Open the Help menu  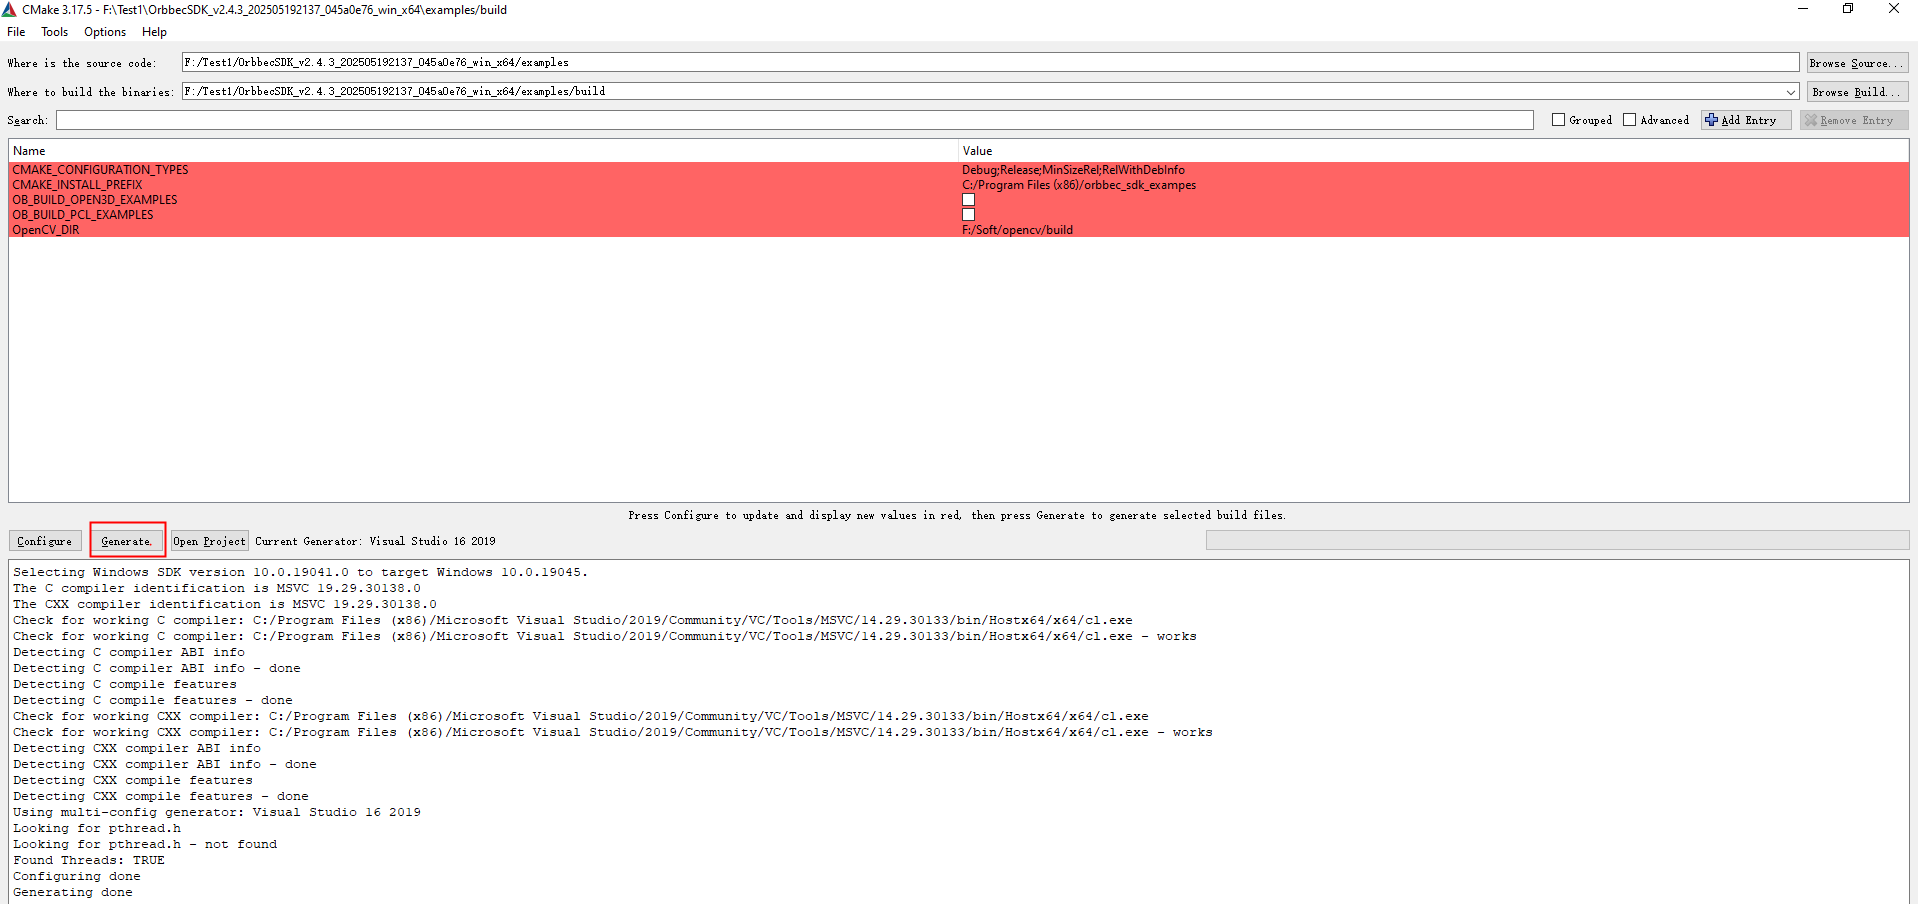tap(154, 32)
